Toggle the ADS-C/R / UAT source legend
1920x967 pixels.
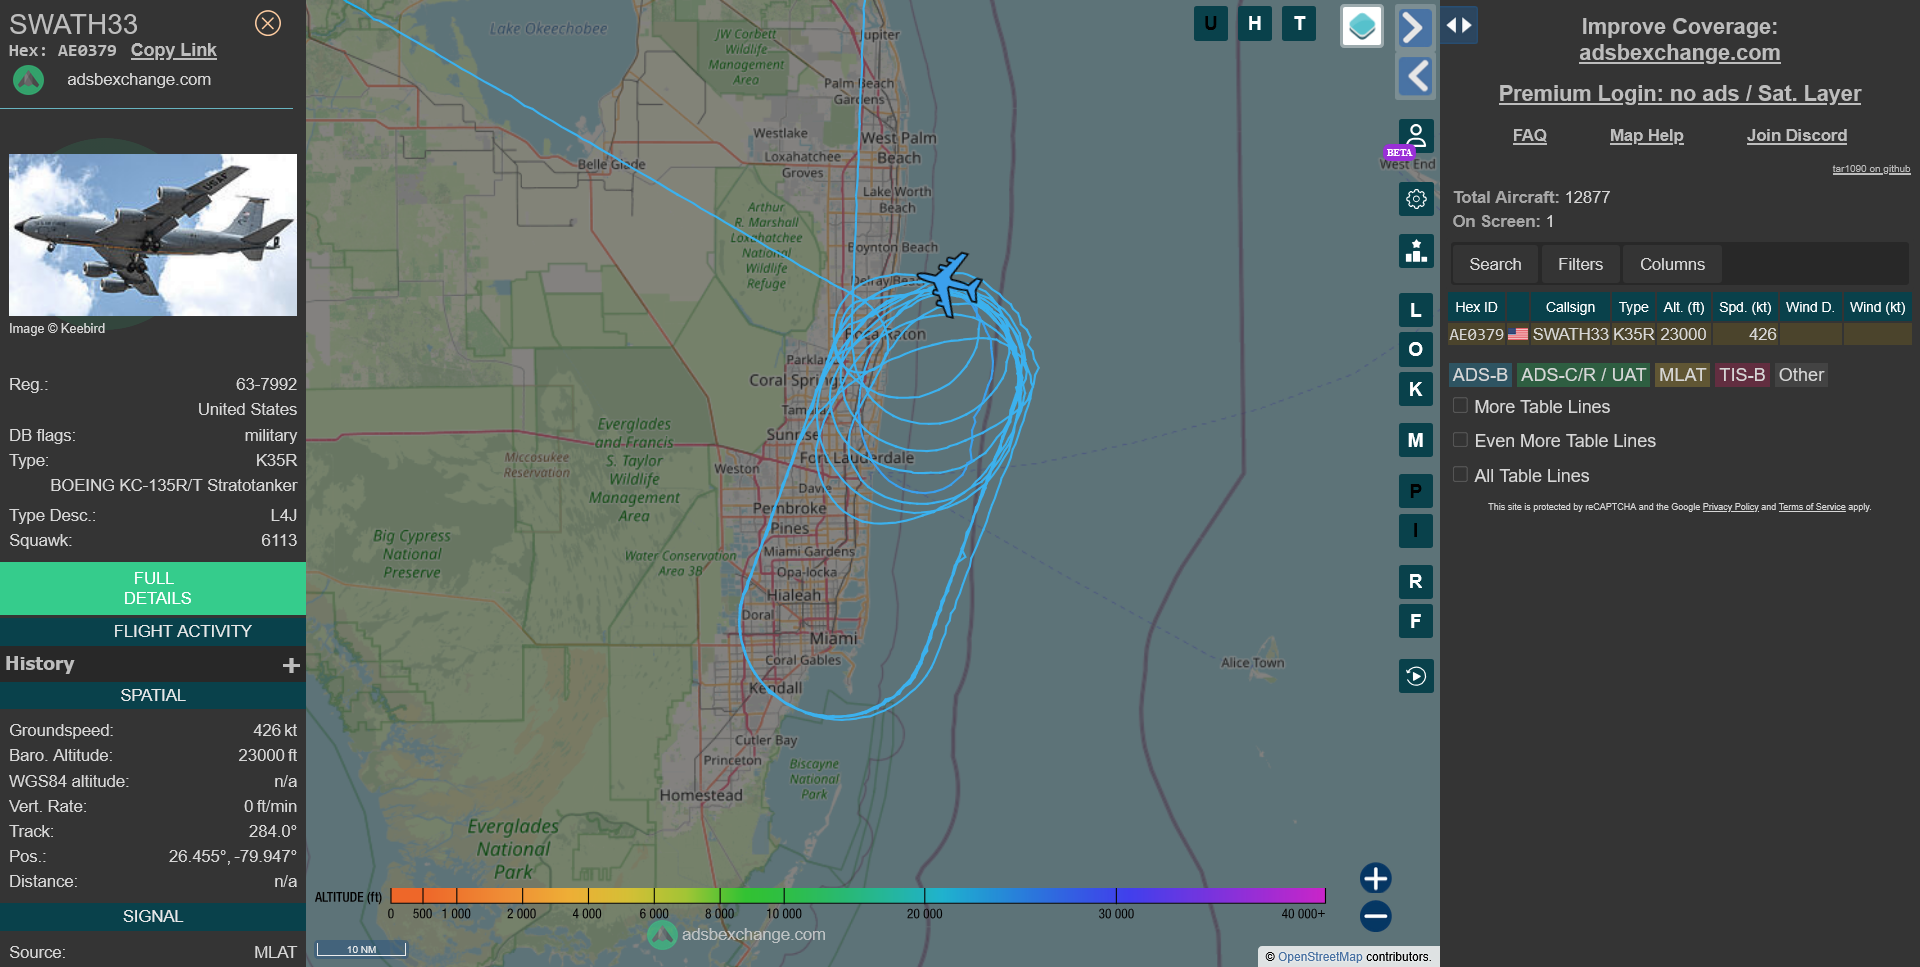point(1583,375)
